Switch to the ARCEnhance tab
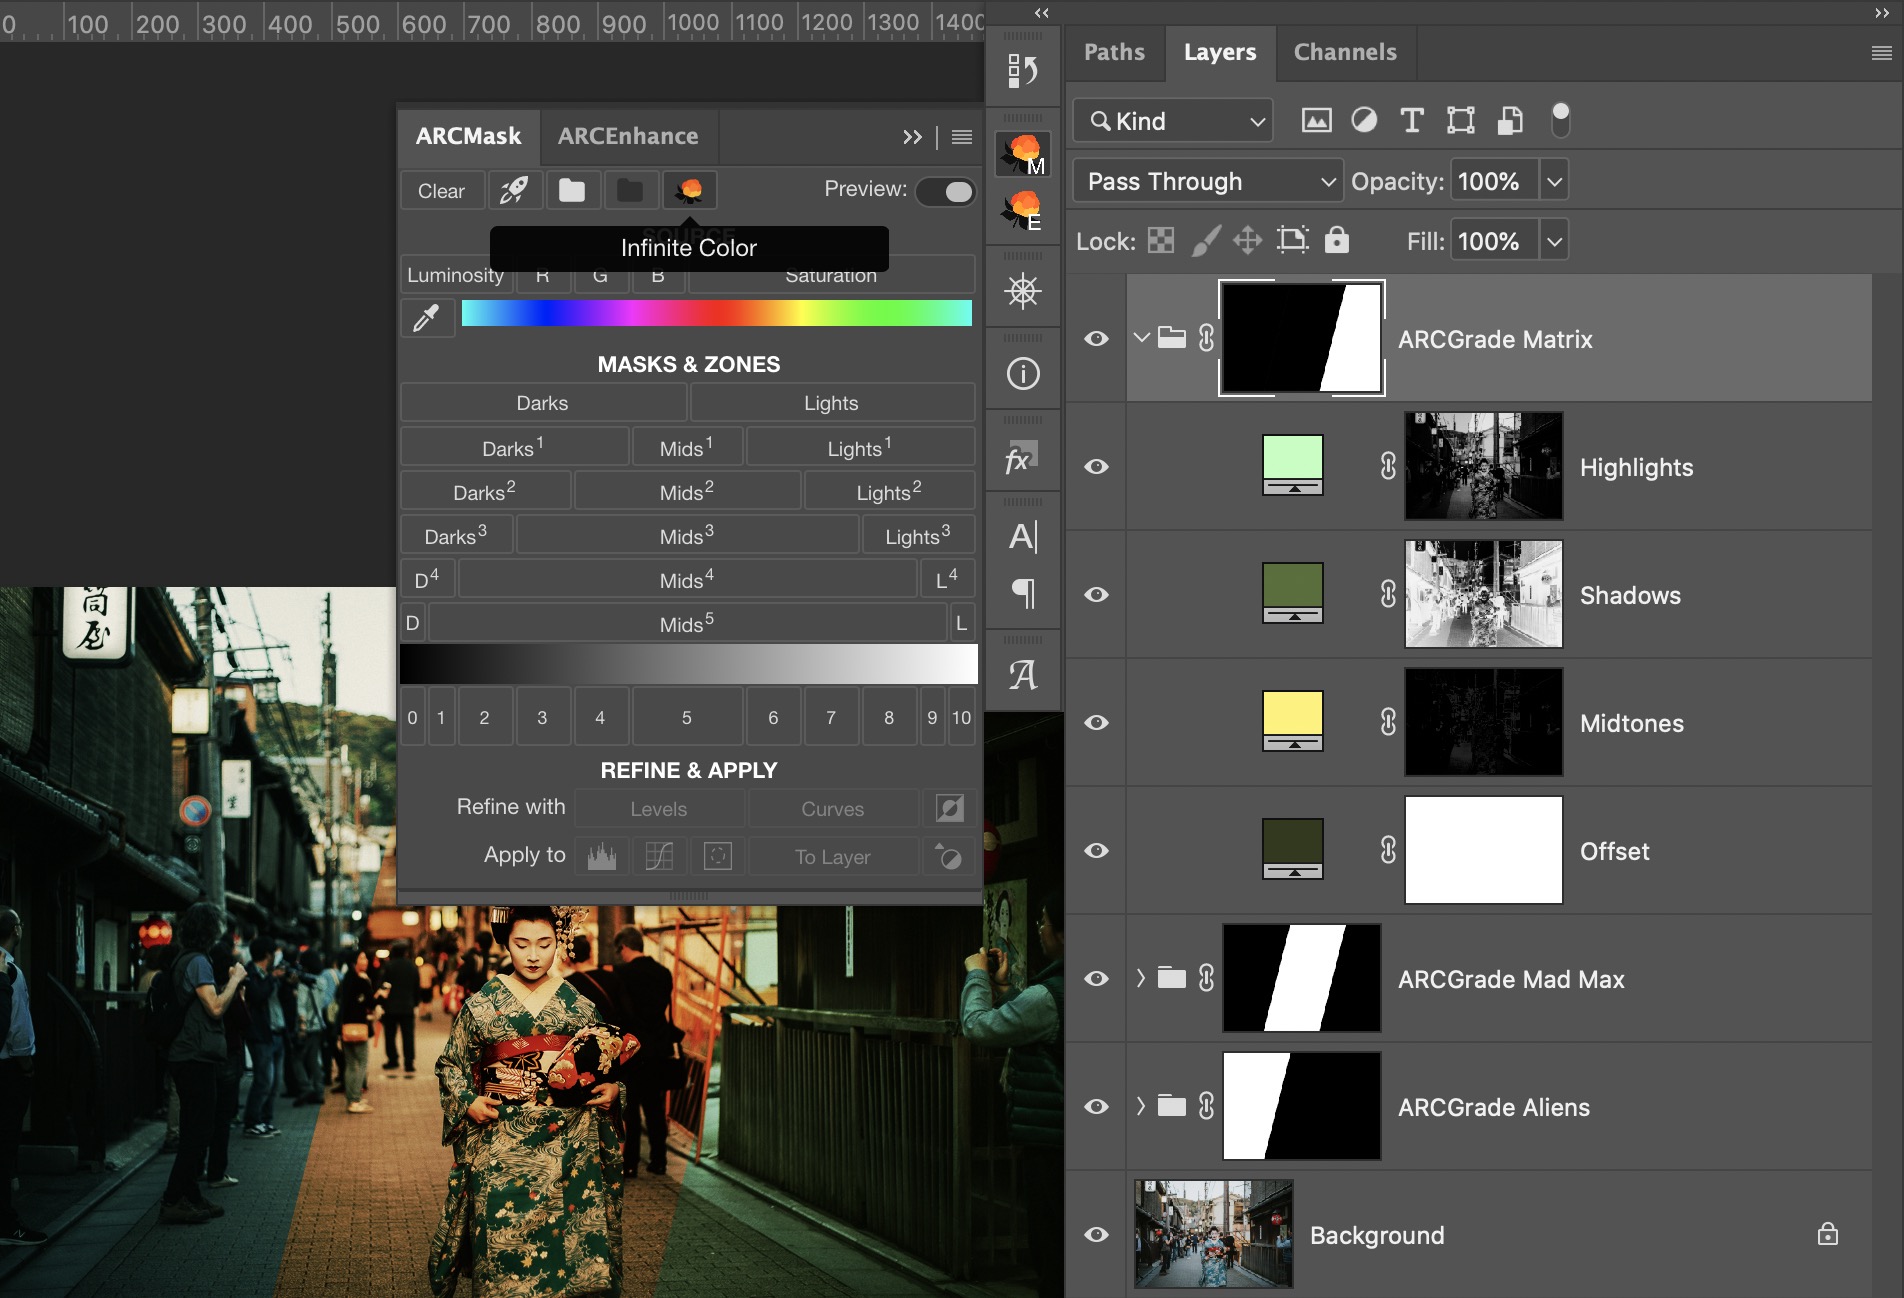Viewport: 1904px width, 1298px height. pyautogui.click(x=628, y=136)
